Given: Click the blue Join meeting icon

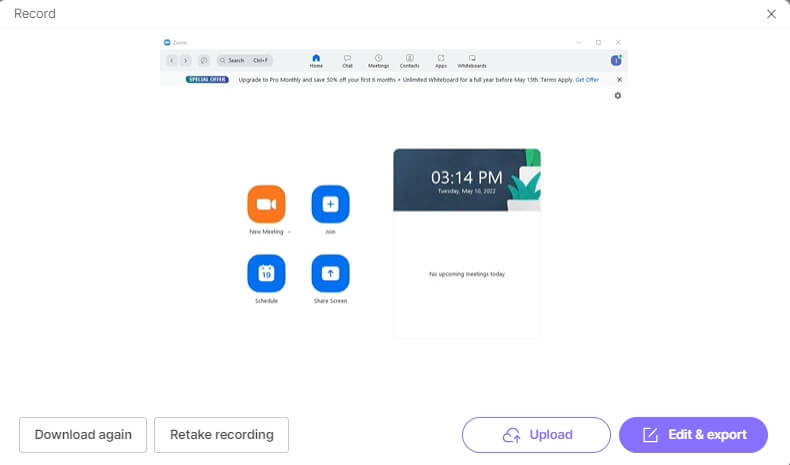Looking at the screenshot, I should [330, 204].
